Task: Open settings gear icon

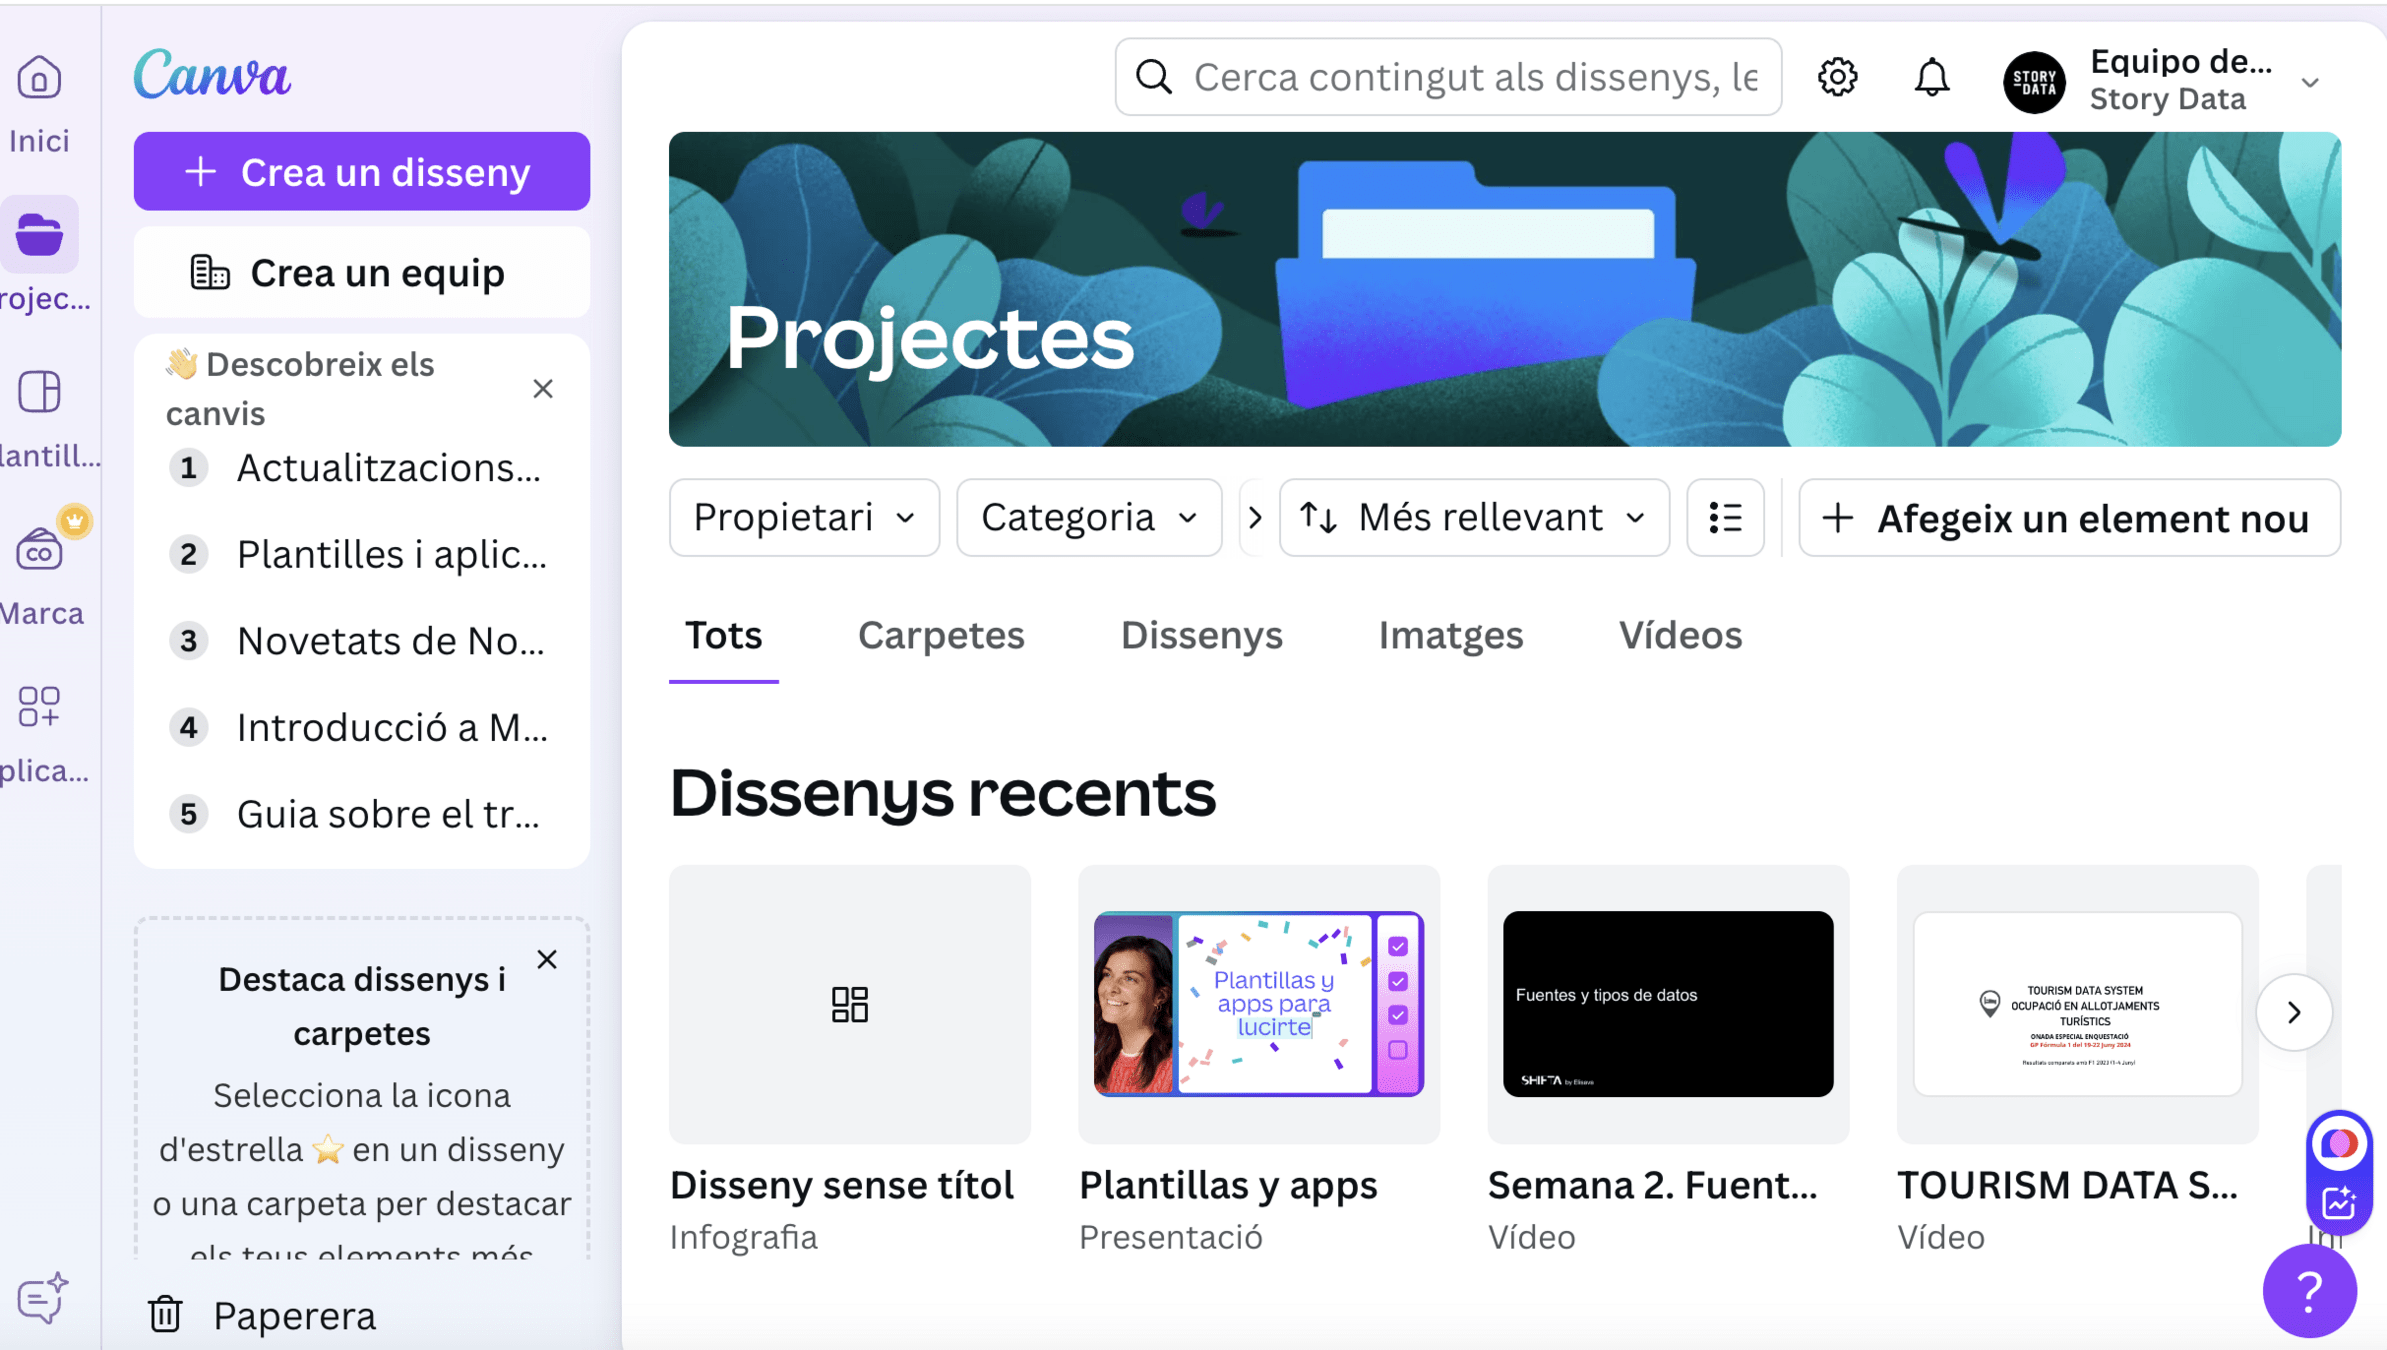Action: (x=1837, y=77)
